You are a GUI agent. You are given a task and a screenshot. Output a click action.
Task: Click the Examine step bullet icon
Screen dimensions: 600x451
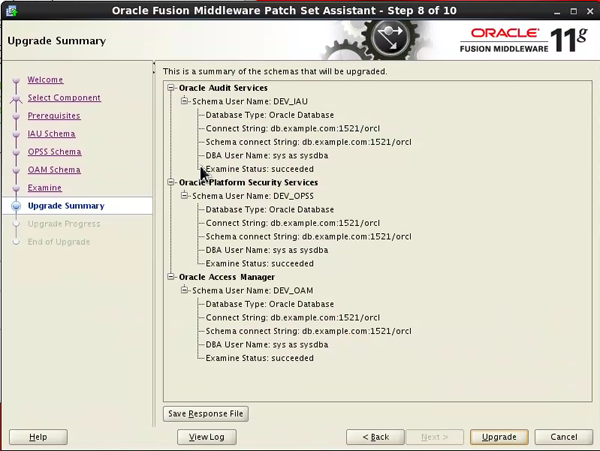coord(16,188)
